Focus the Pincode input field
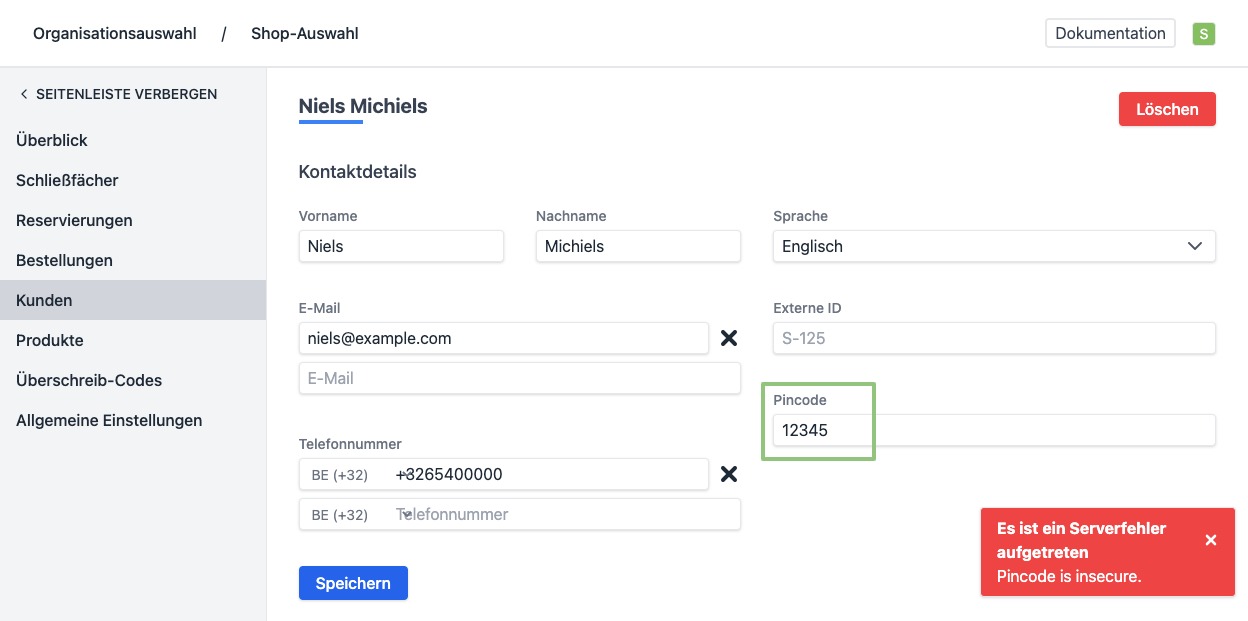Viewport: 1248px width, 621px height. tap(993, 430)
